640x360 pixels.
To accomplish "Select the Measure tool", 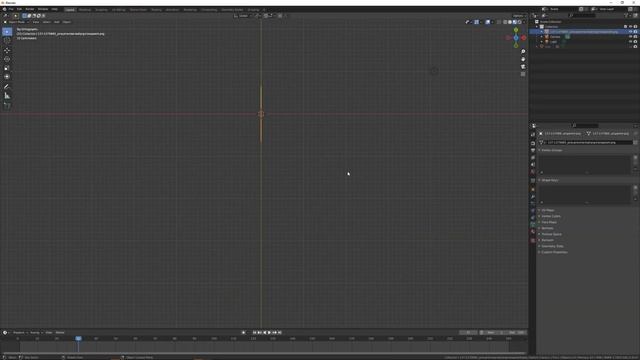I will tap(7, 96).
